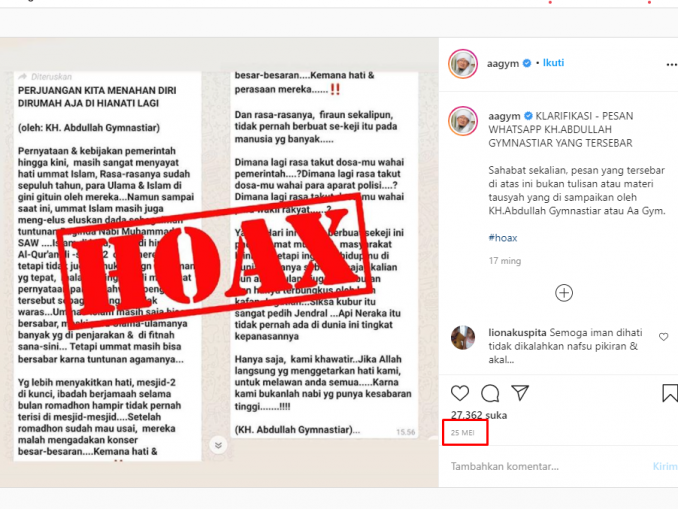Screen dimensions: 678x509
Task: Click the aagym username in the header
Action: [503, 63]
